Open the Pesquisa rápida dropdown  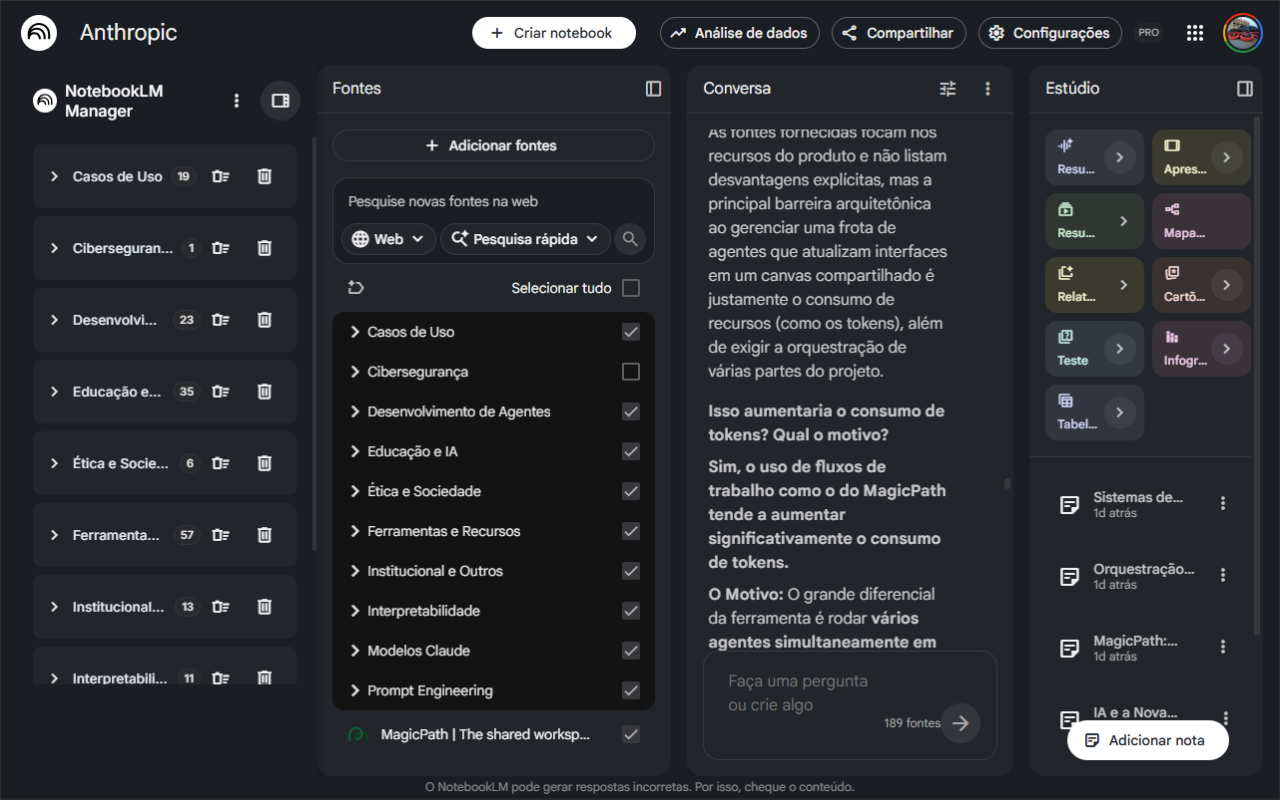pos(526,239)
